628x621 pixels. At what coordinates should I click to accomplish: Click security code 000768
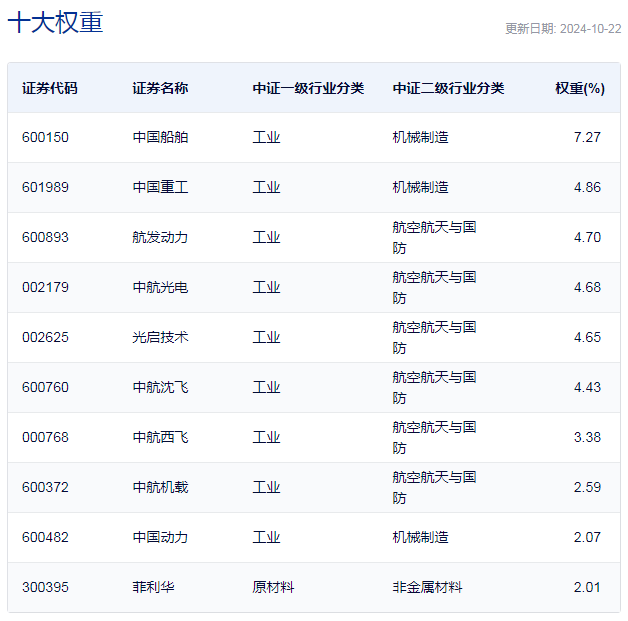tap(45, 437)
